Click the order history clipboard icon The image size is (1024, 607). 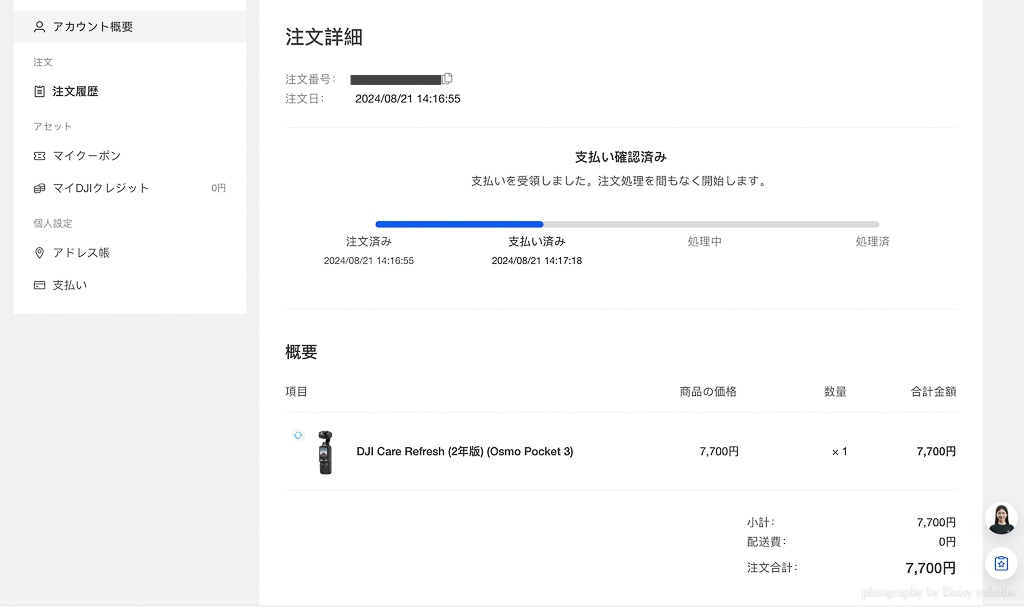[x=39, y=91]
